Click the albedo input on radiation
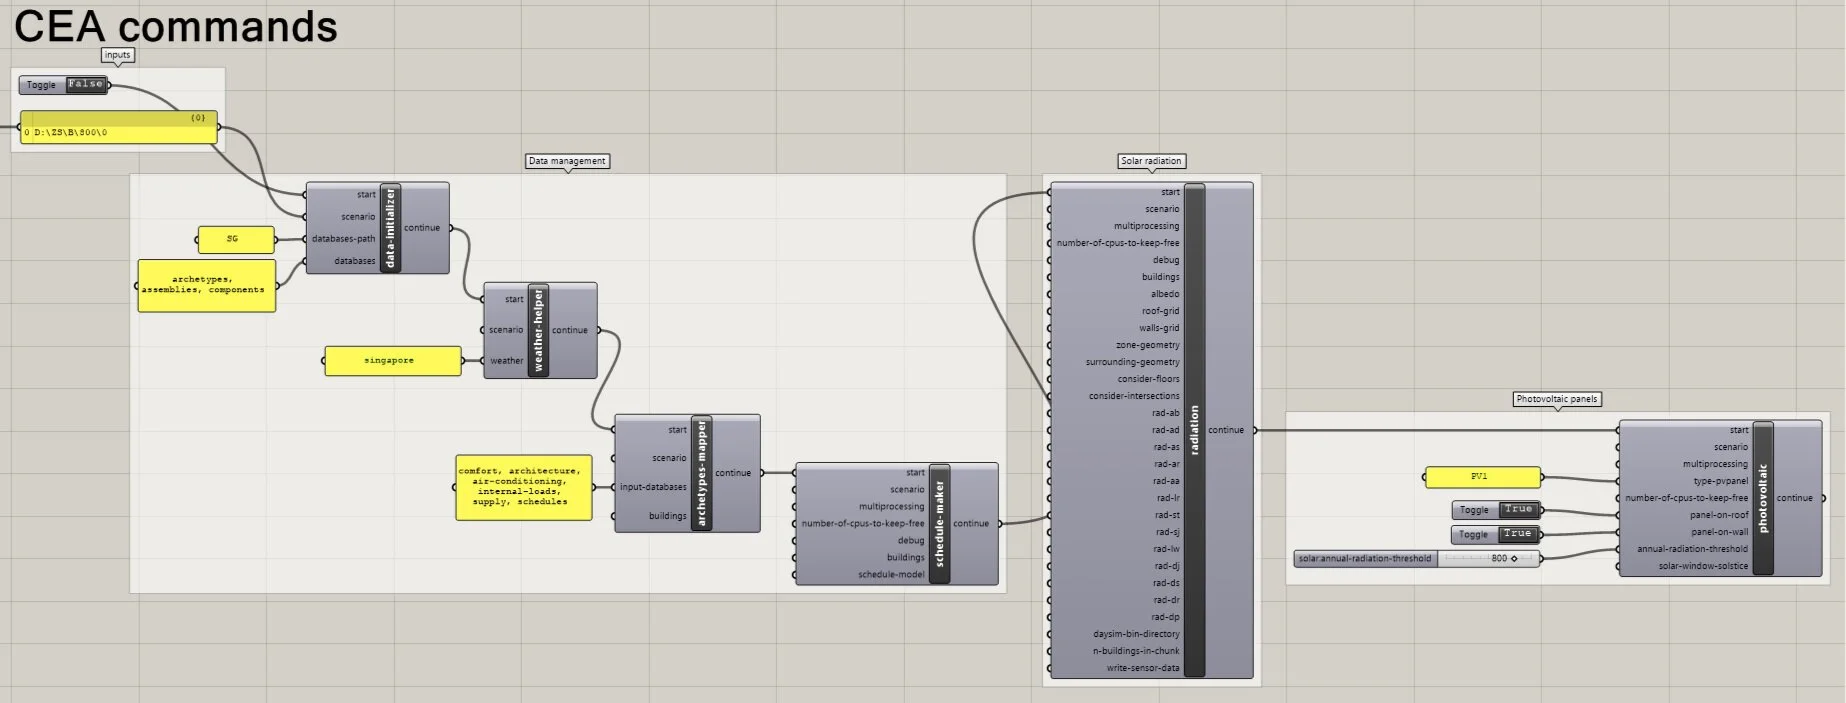This screenshot has height=703, width=1846. pos(1165,294)
